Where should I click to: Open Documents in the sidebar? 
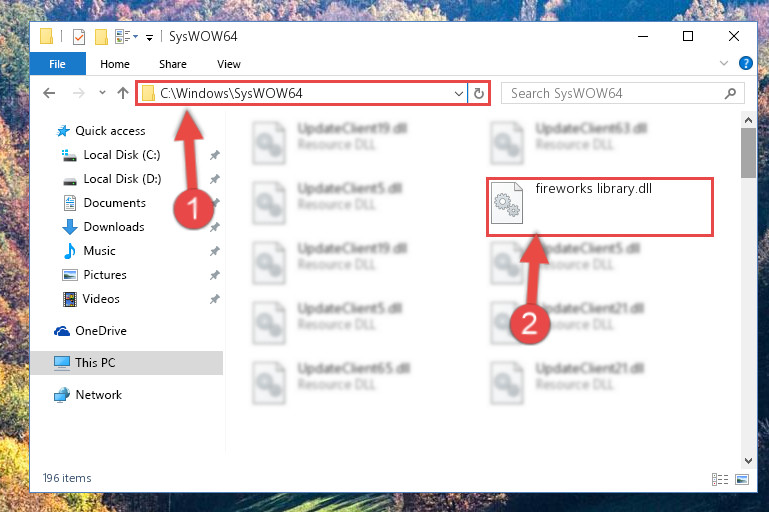click(114, 203)
